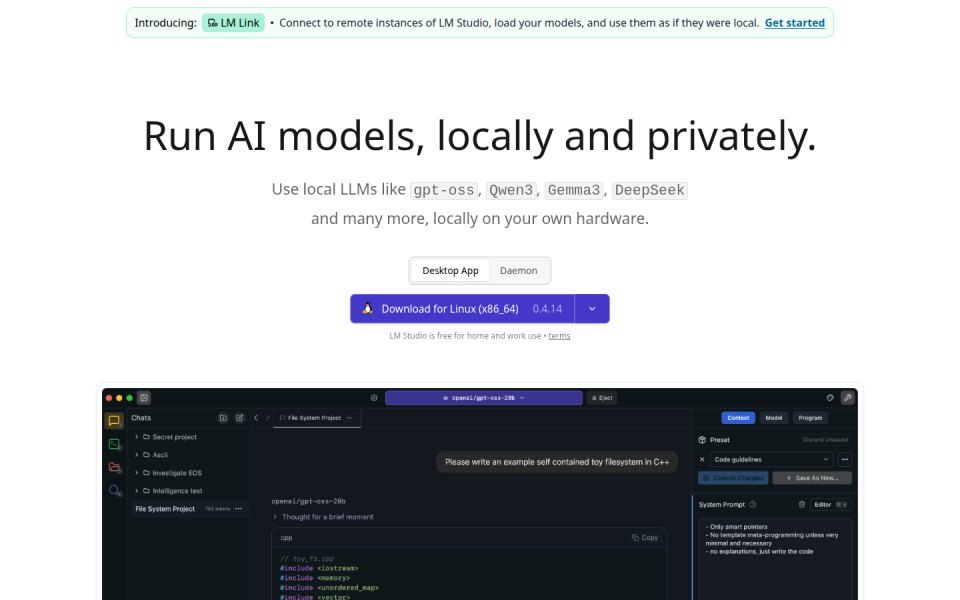This screenshot has height=600, width=960.
Task: Click the trash icon for System Prompt
Action: point(801,505)
